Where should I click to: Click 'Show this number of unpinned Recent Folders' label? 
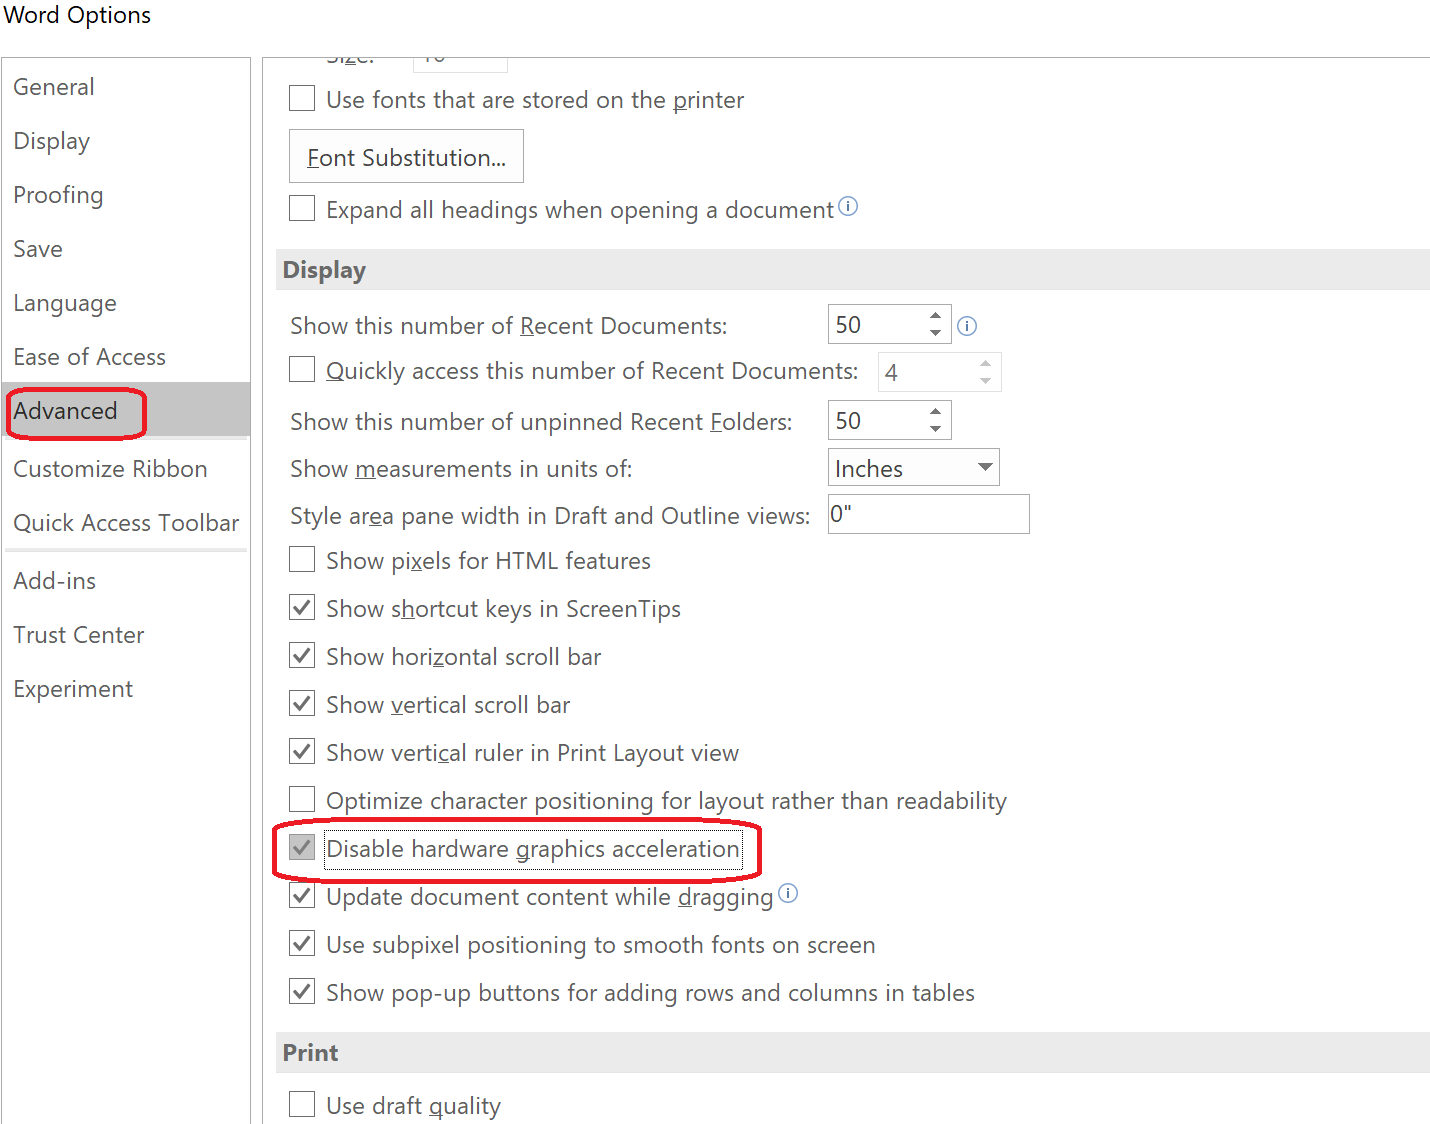click(541, 422)
